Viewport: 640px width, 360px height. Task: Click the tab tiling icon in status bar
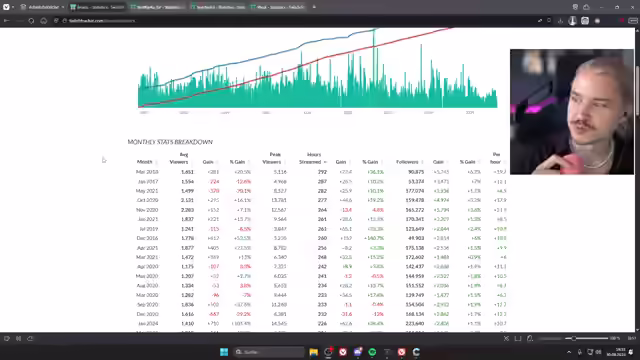tap(518, 338)
